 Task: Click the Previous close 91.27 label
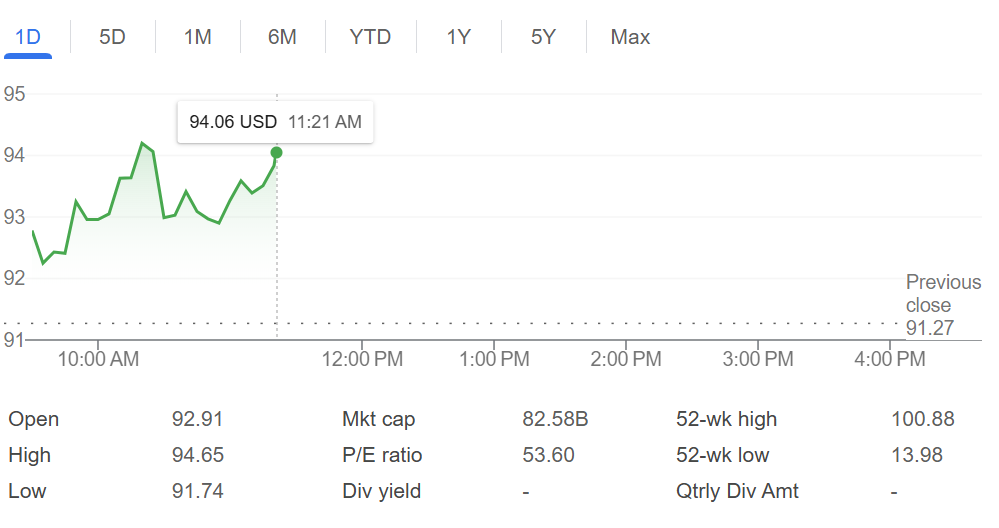[929, 305]
